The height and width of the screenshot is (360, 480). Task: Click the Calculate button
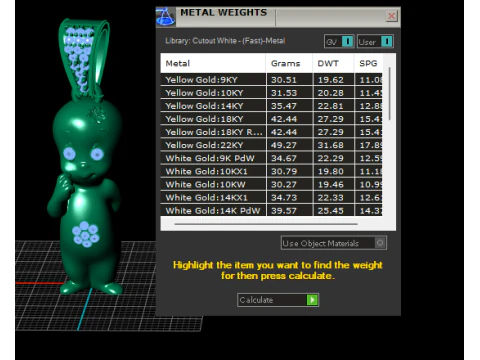tap(278, 300)
